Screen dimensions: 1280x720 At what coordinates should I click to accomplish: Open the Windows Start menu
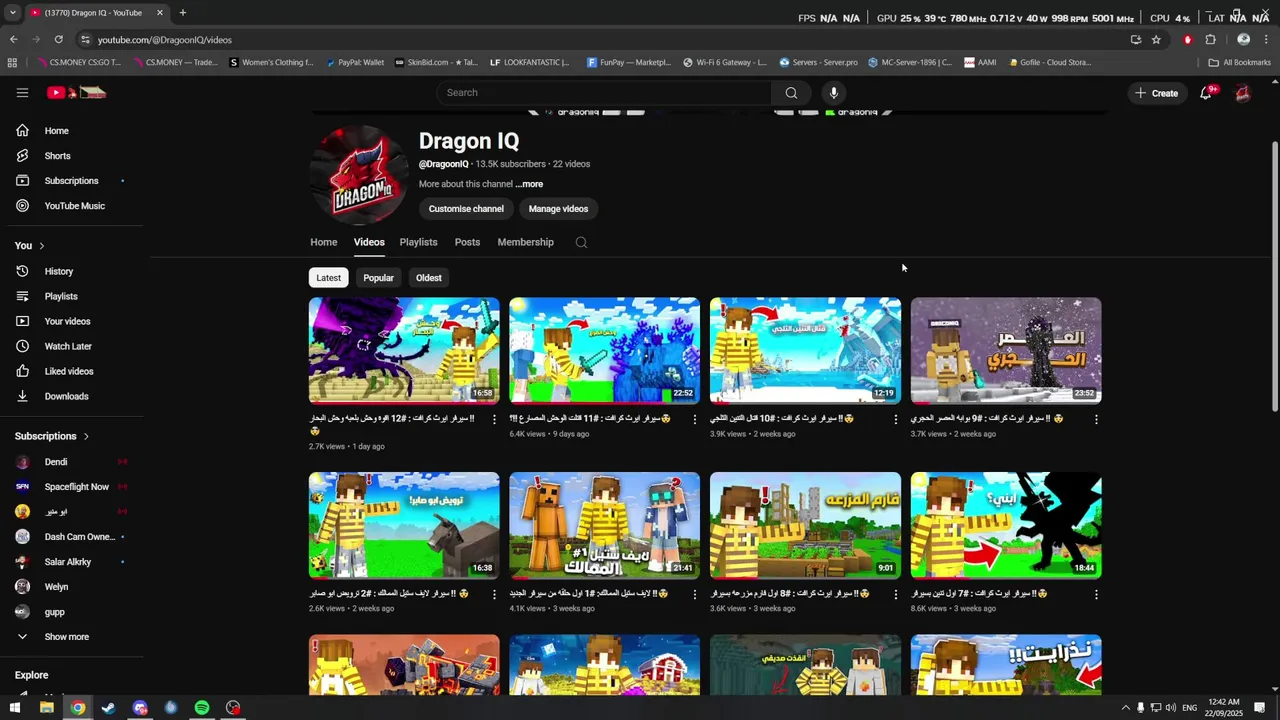tap(15, 708)
